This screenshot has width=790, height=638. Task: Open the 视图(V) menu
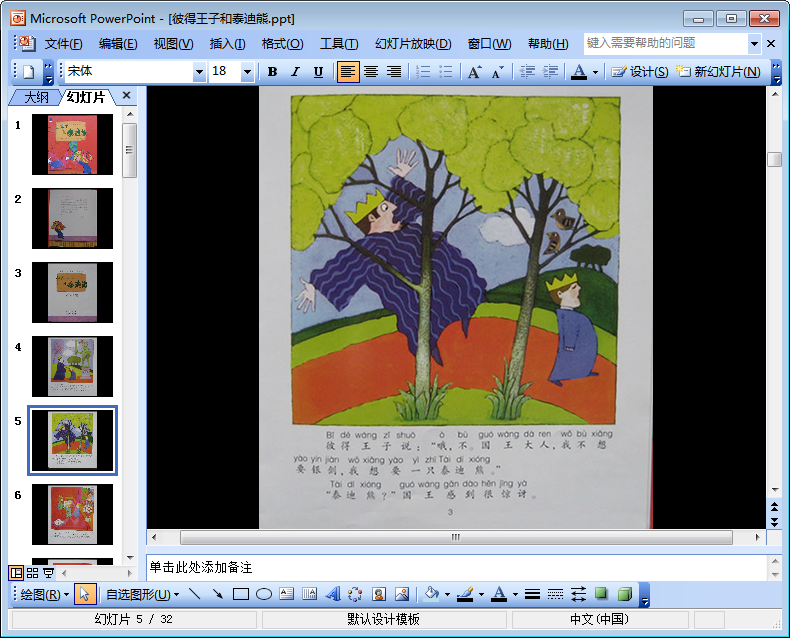tap(173, 44)
